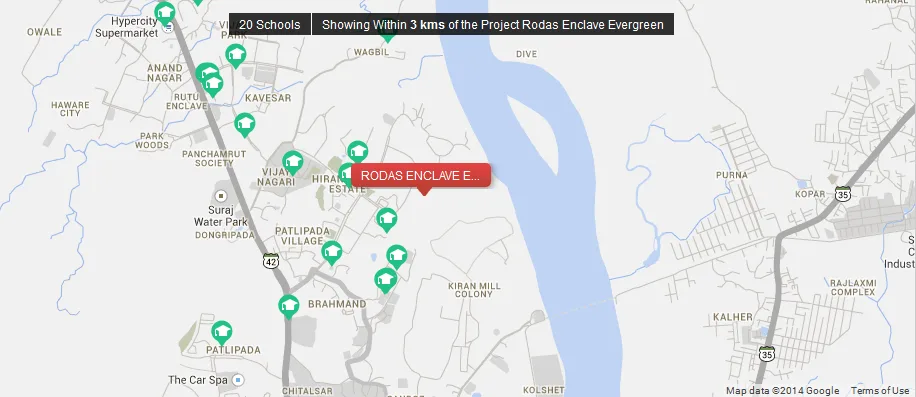Select school marker on highway near Brahmand

[289, 307]
